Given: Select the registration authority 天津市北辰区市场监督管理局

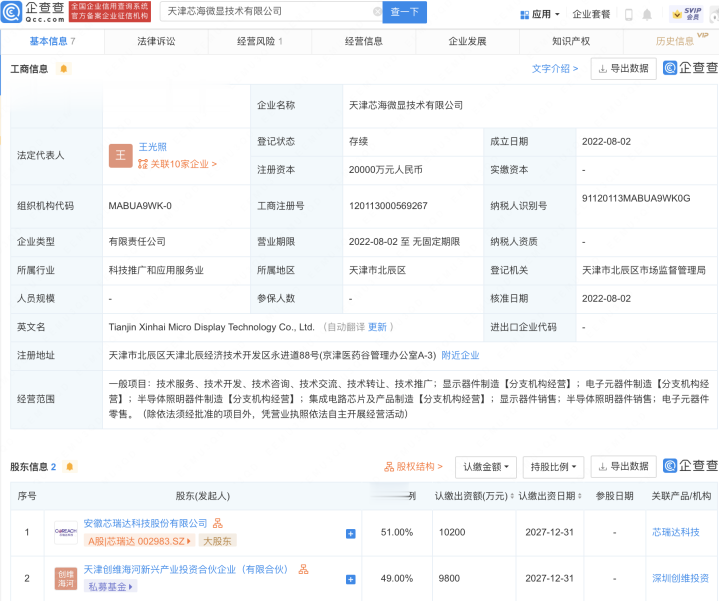Looking at the screenshot, I should [x=644, y=270].
